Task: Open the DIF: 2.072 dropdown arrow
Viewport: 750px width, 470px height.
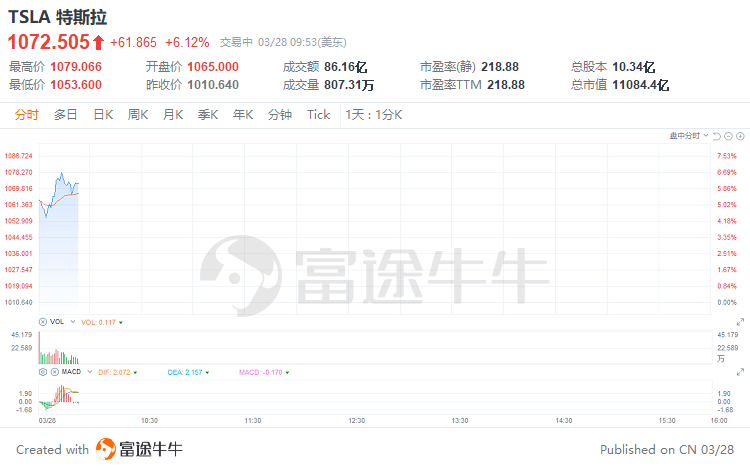Action: pyautogui.click(x=135, y=372)
